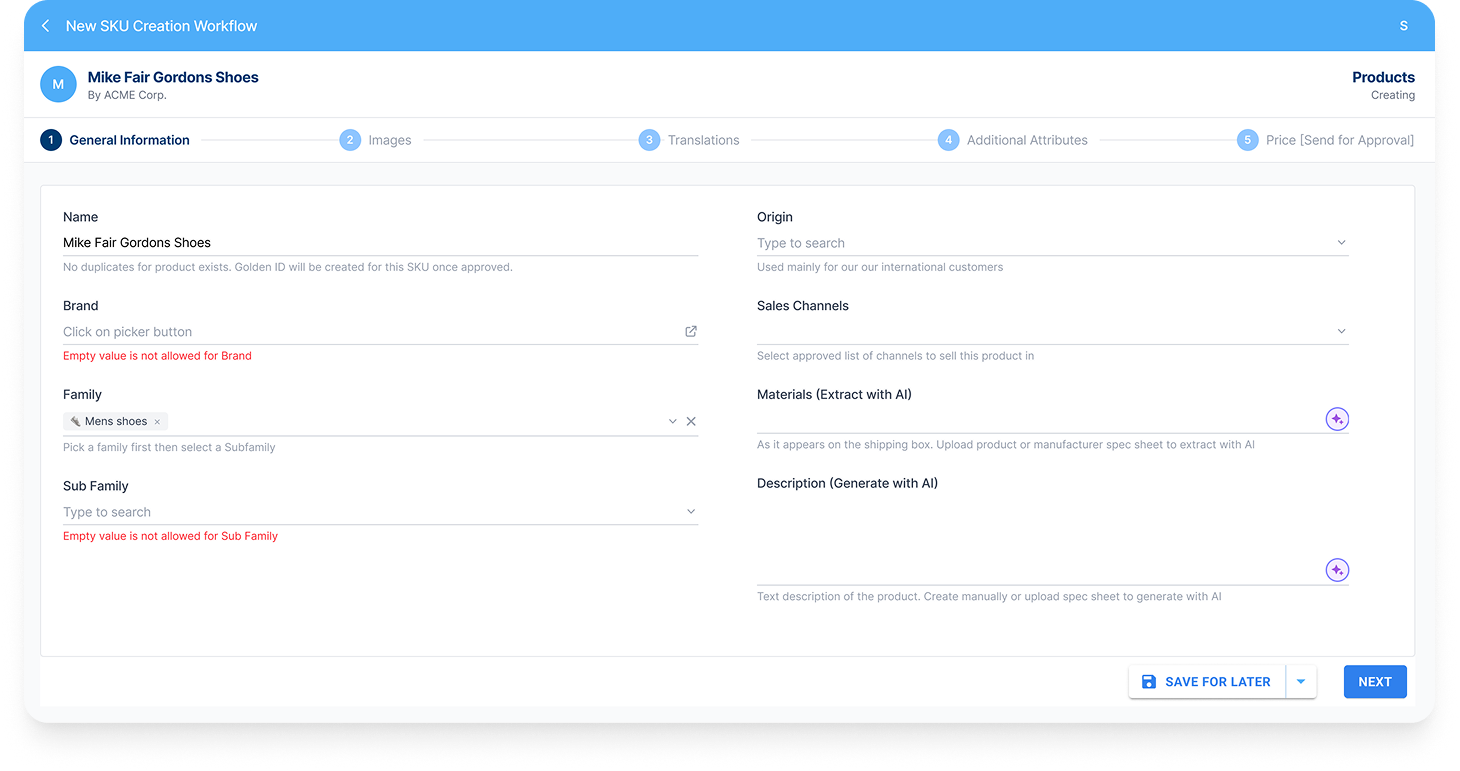This screenshot has height=771, width=1460.
Task: Expand the Sub Family dropdown chevron
Action: (x=691, y=512)
